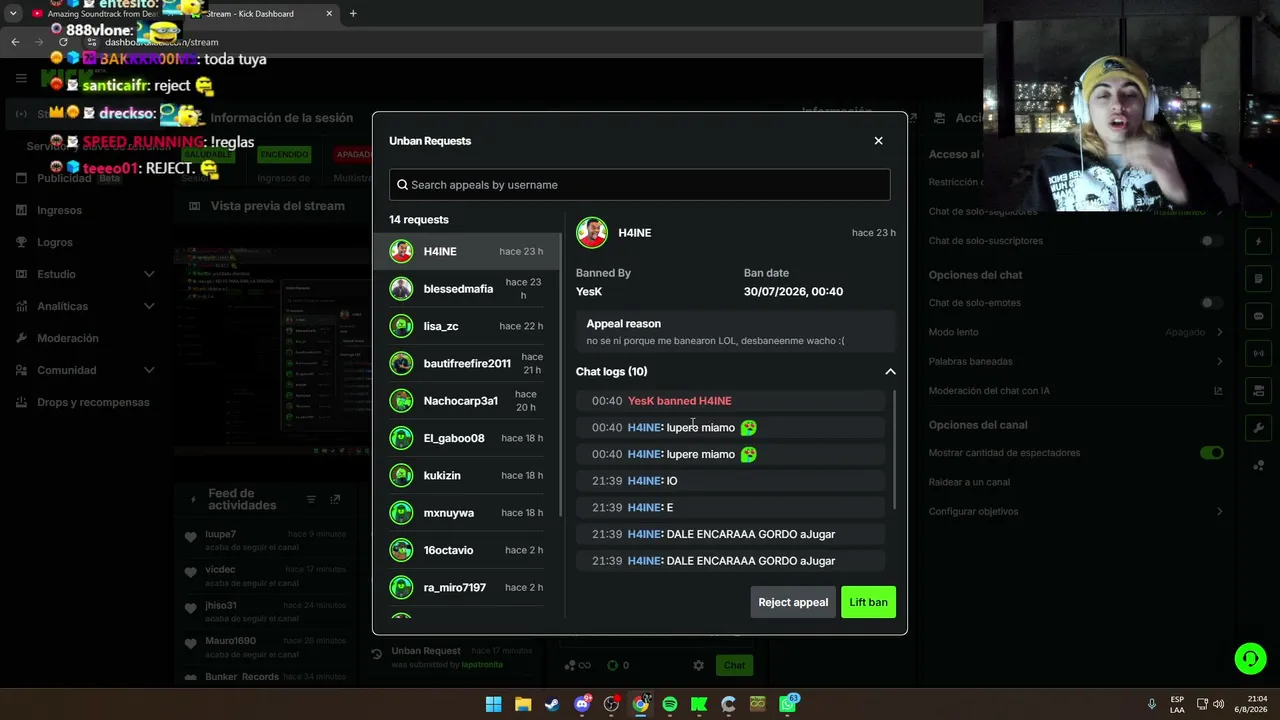Click the YesK banned-by name
1280x720 pixels.
[589, 291]
